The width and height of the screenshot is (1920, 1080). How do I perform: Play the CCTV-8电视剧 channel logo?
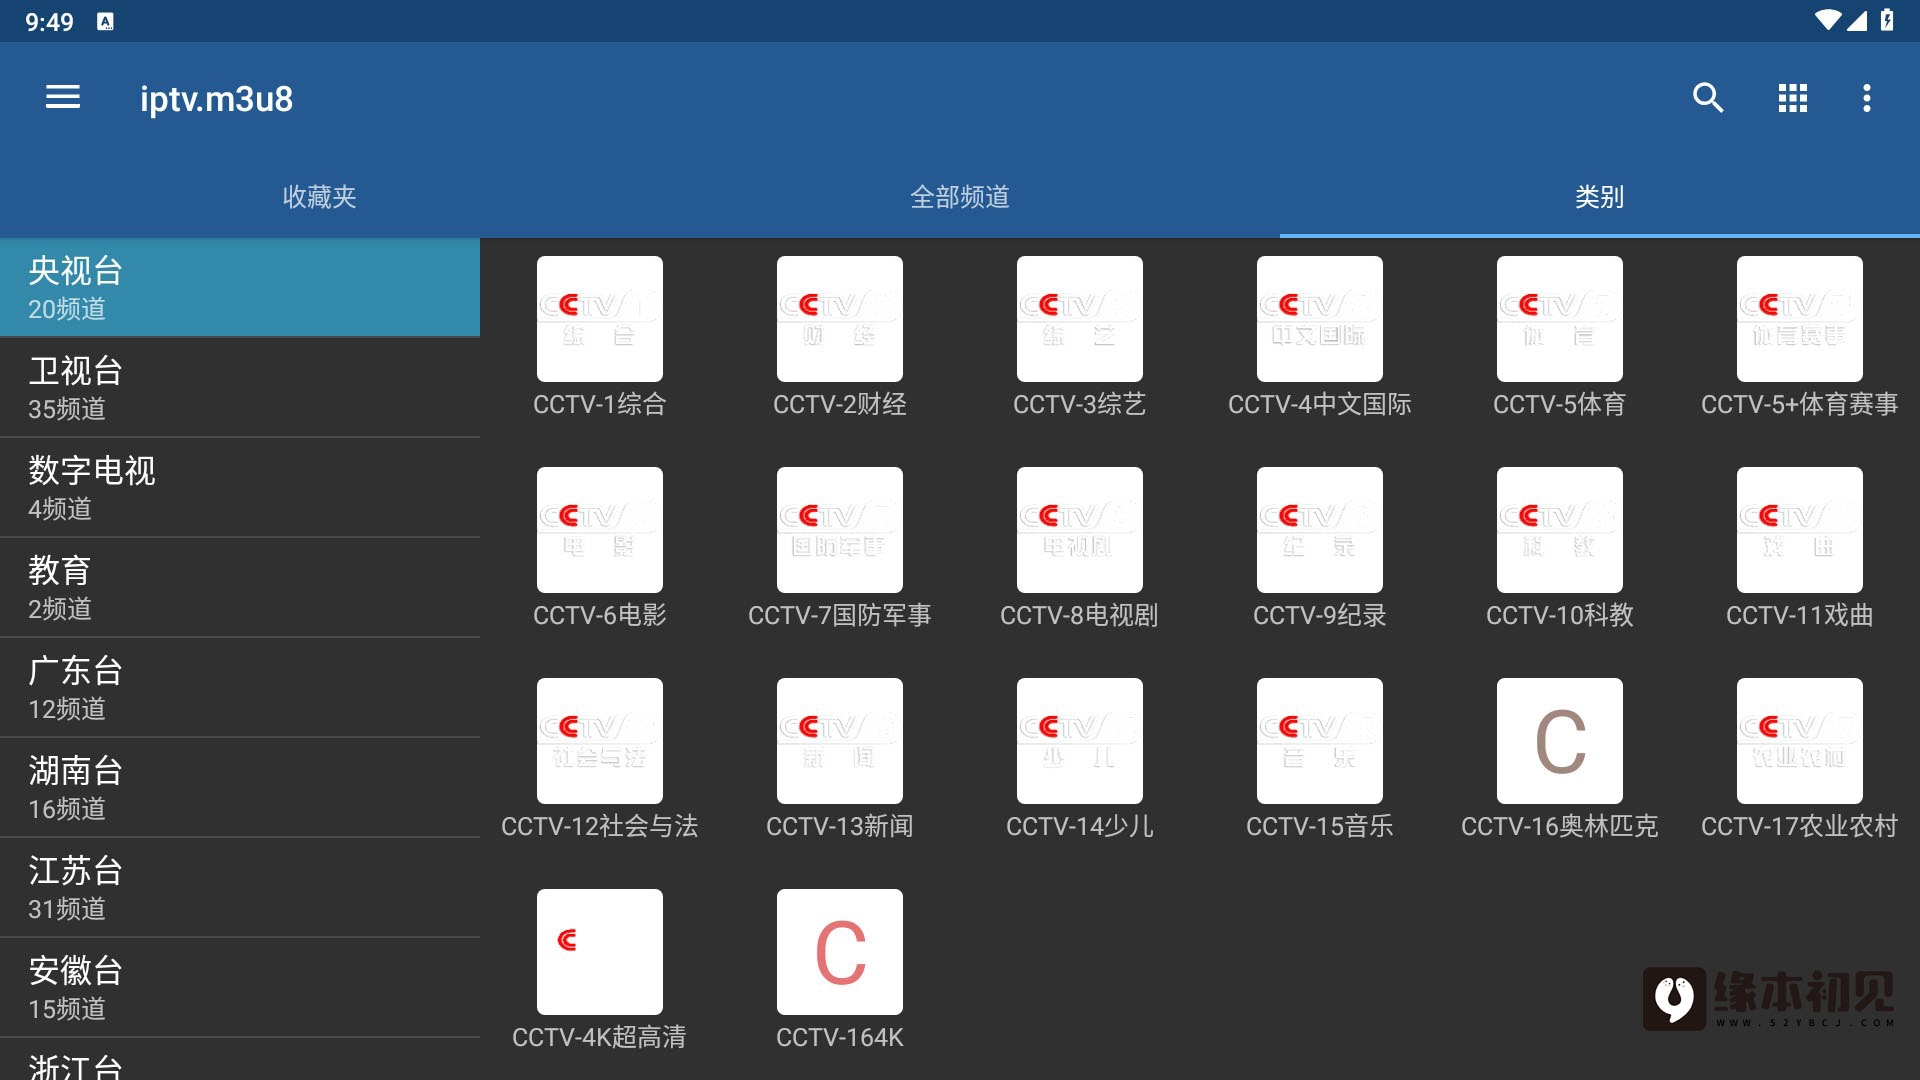click(1080, 530)
